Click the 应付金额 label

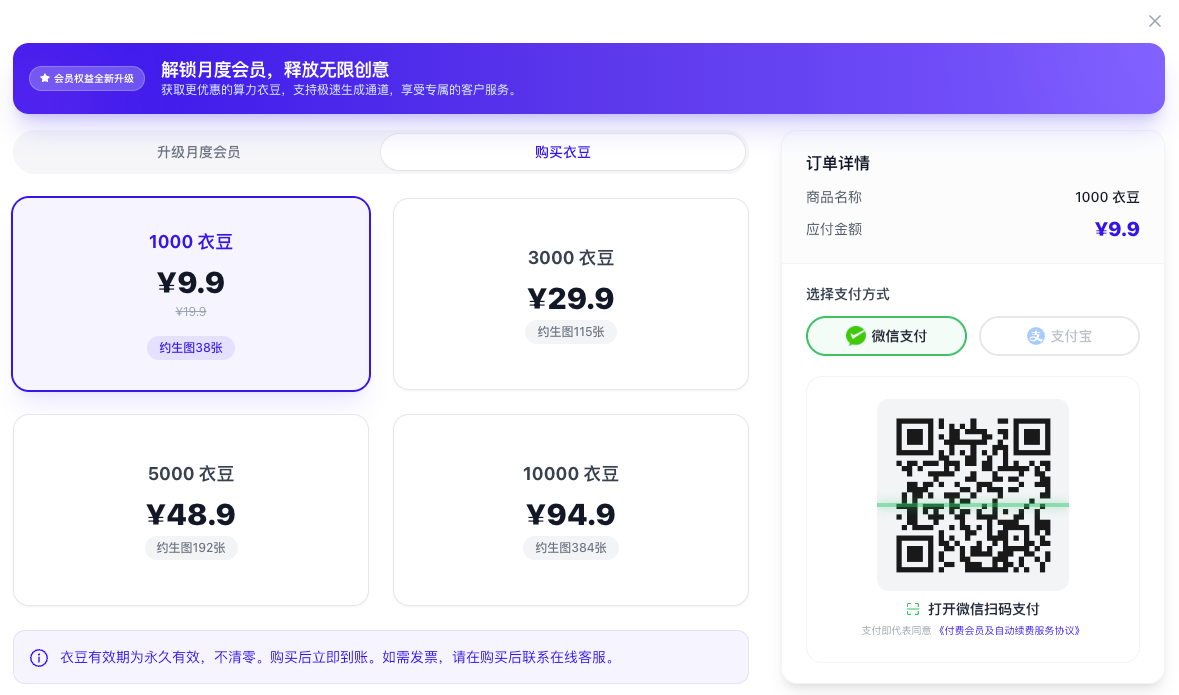[x=834, y=229]
